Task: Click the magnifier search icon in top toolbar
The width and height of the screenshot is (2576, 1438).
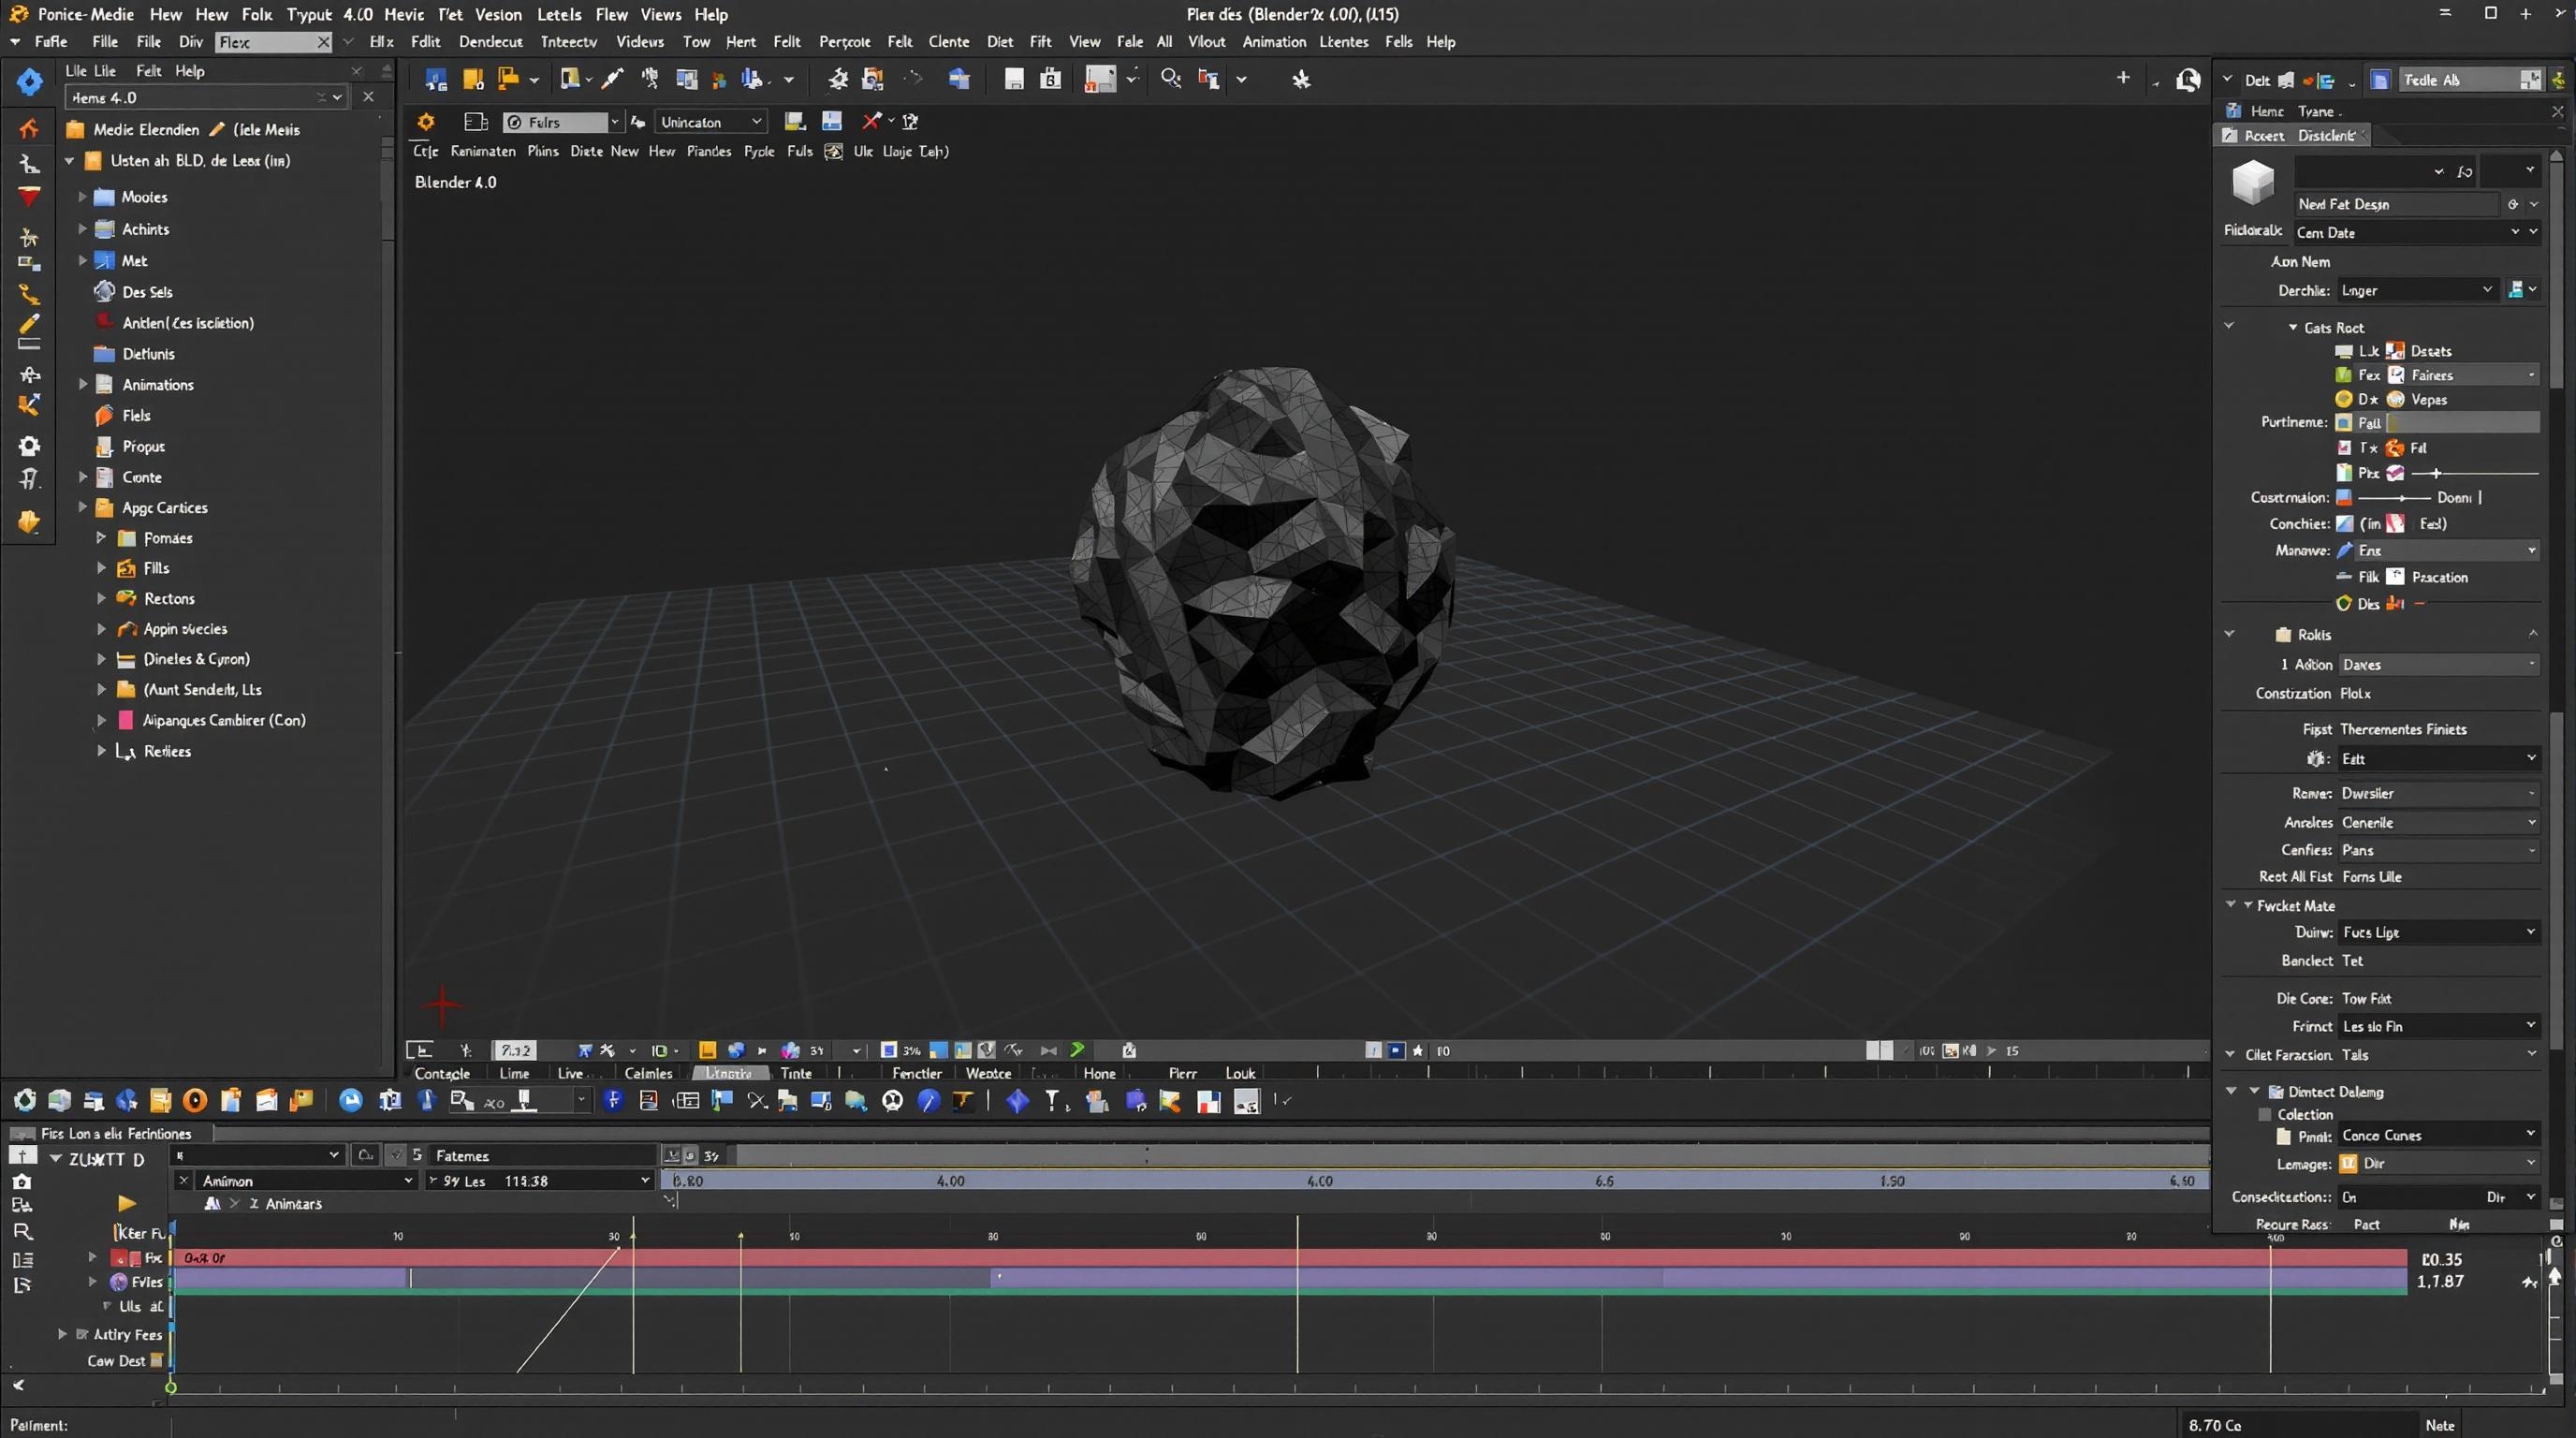Action: click(1170, 79)
